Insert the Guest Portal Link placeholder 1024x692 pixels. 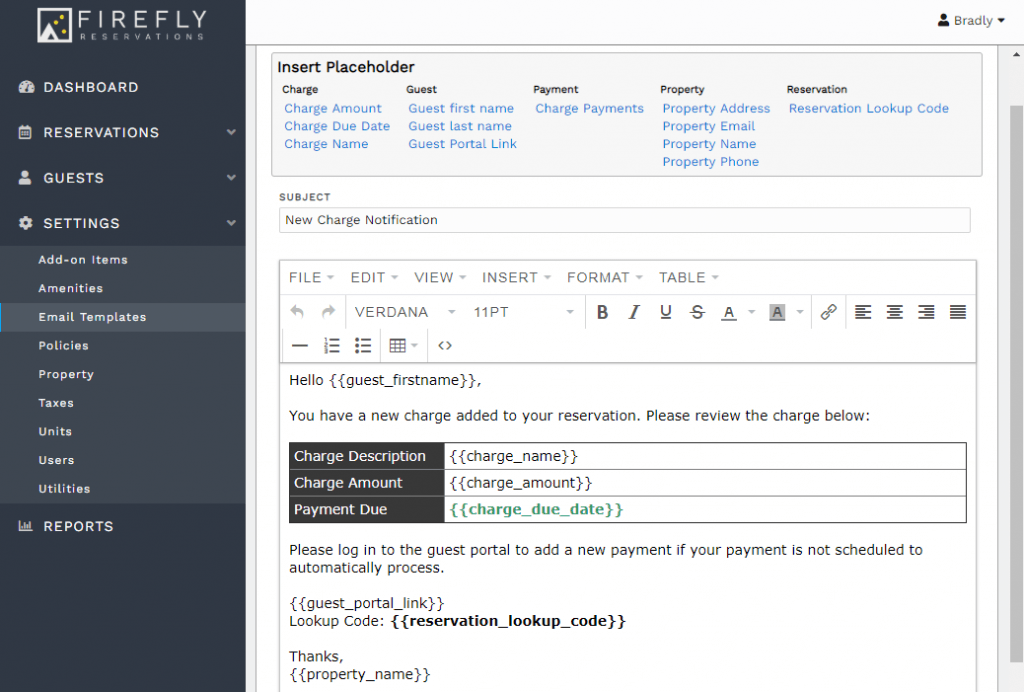462,144
